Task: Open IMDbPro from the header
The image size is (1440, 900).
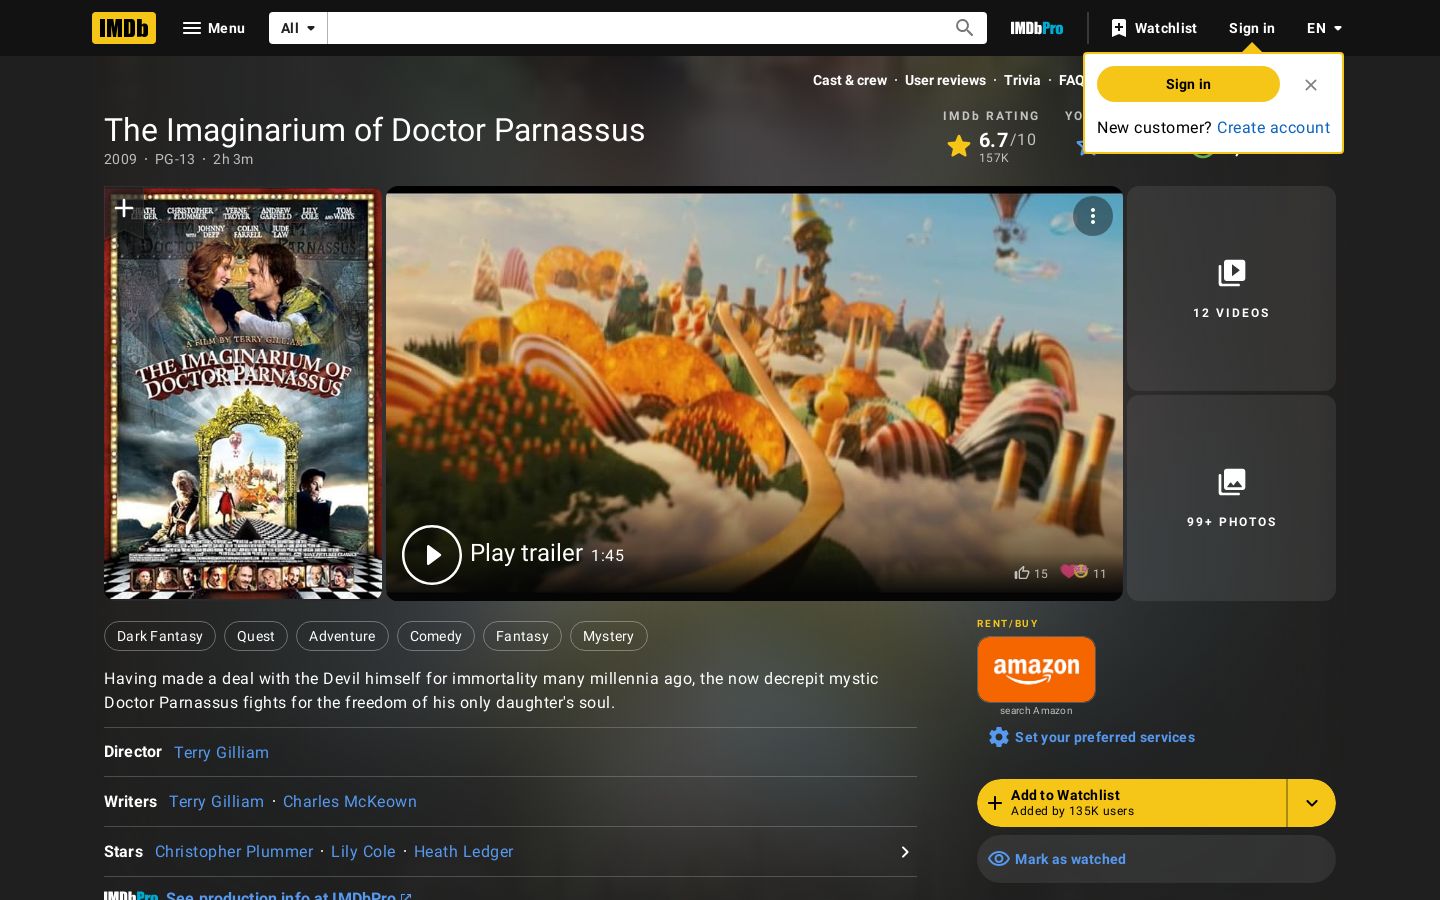Action: (1036, 28)
